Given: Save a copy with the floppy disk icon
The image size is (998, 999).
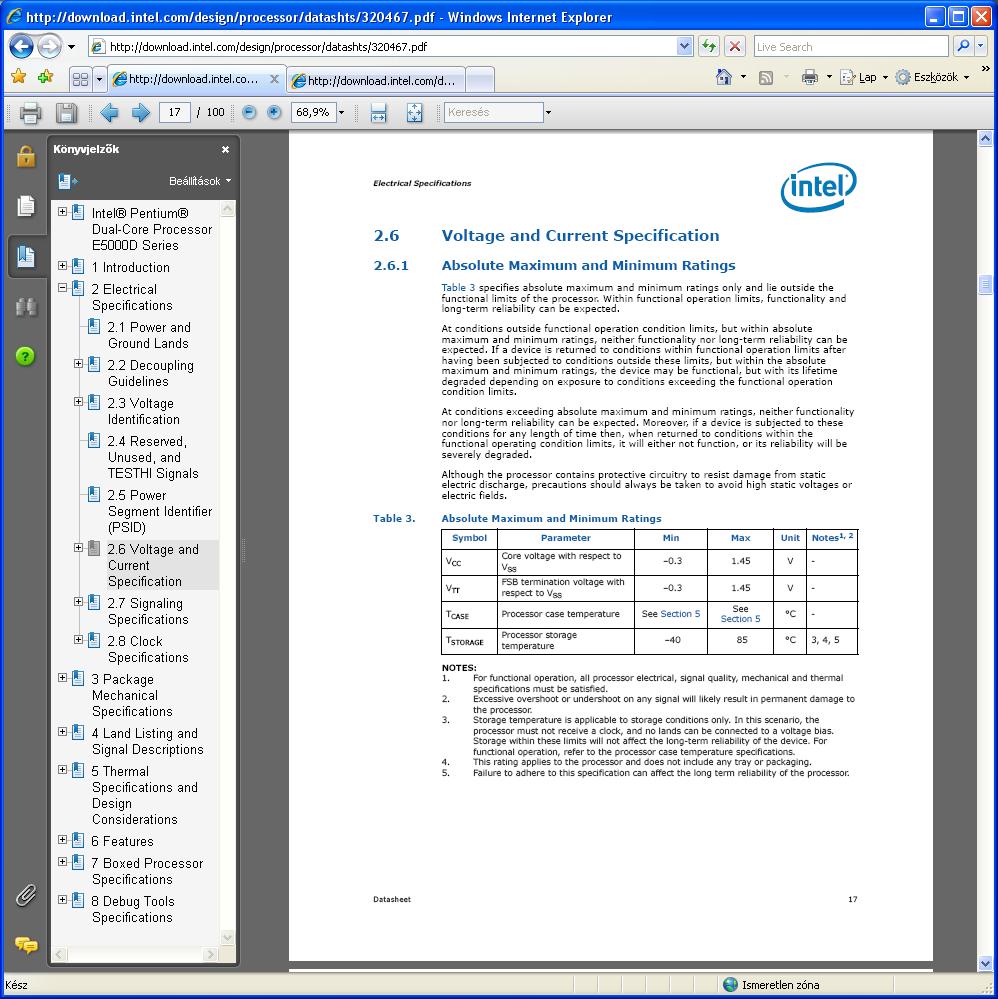Looking at the screenshot, I should tap(66, 113).
